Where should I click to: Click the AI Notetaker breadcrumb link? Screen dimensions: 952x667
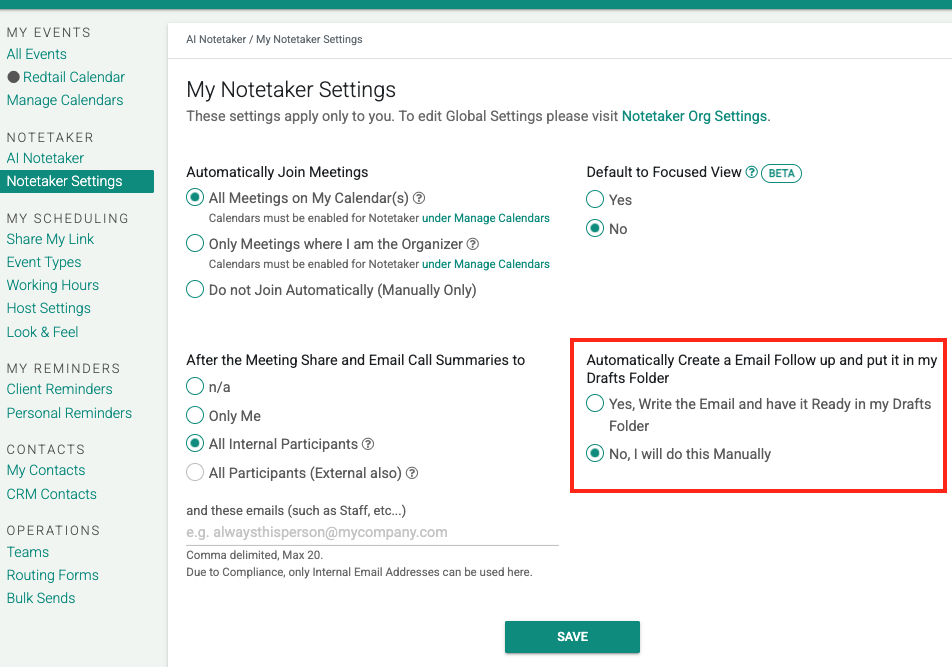point(216,40)
